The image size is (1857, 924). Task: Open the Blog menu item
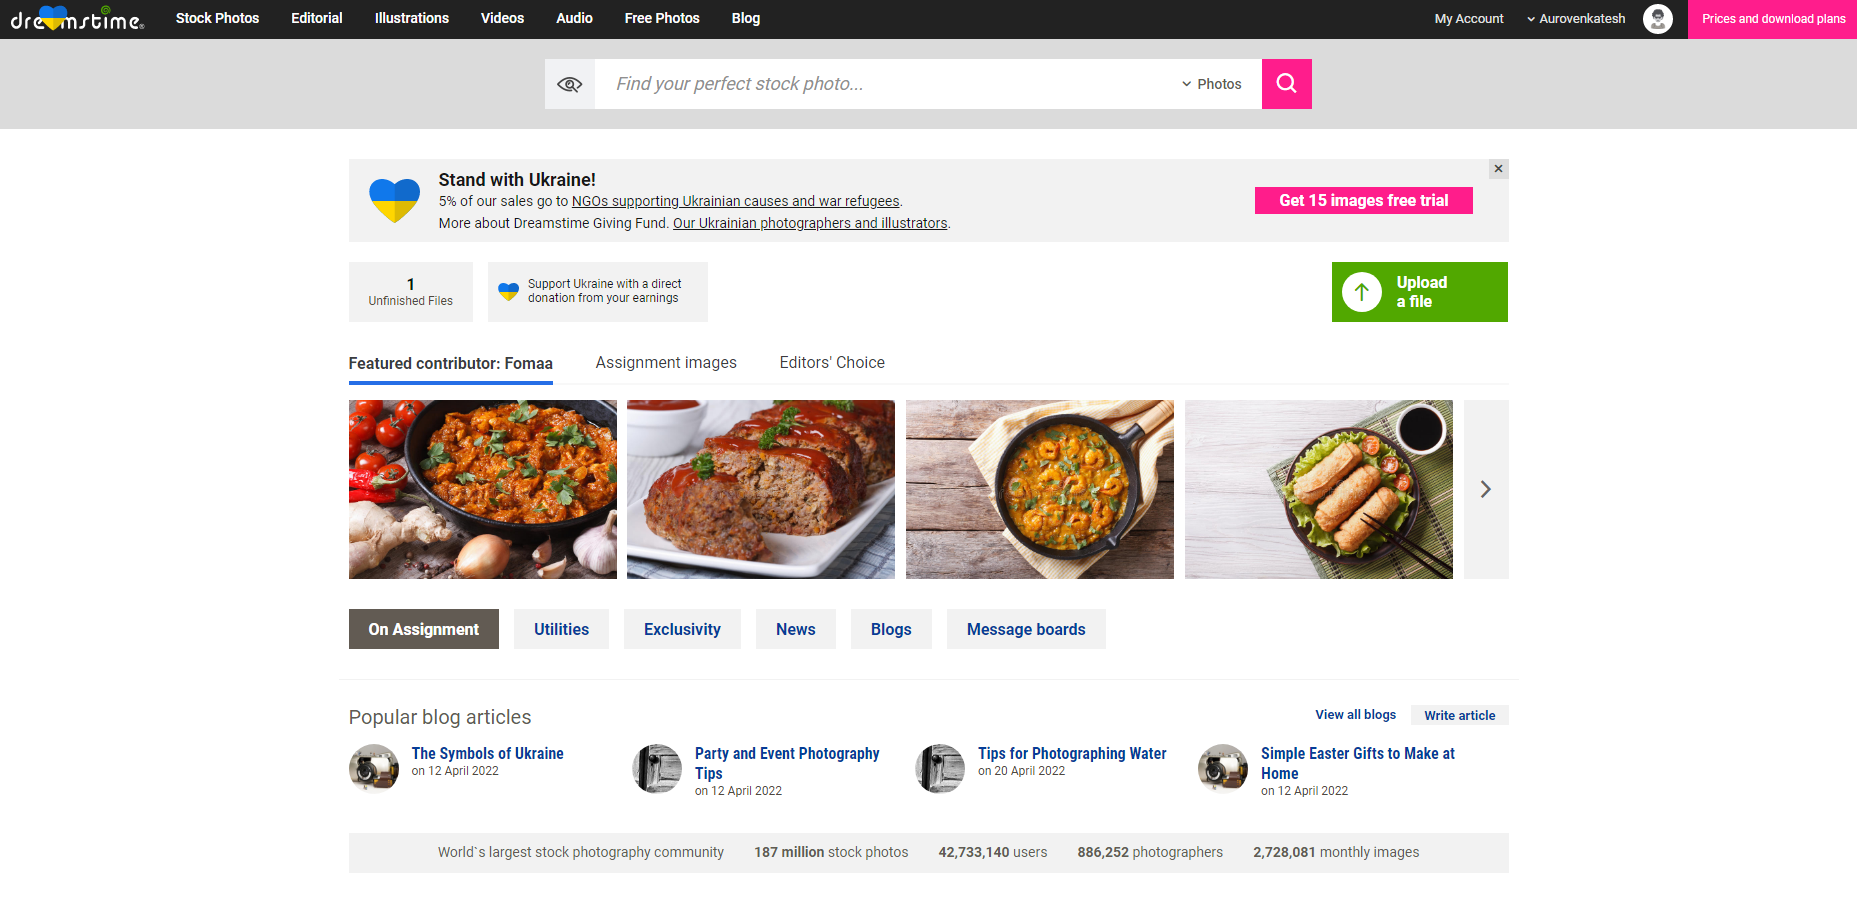[746, 18]
